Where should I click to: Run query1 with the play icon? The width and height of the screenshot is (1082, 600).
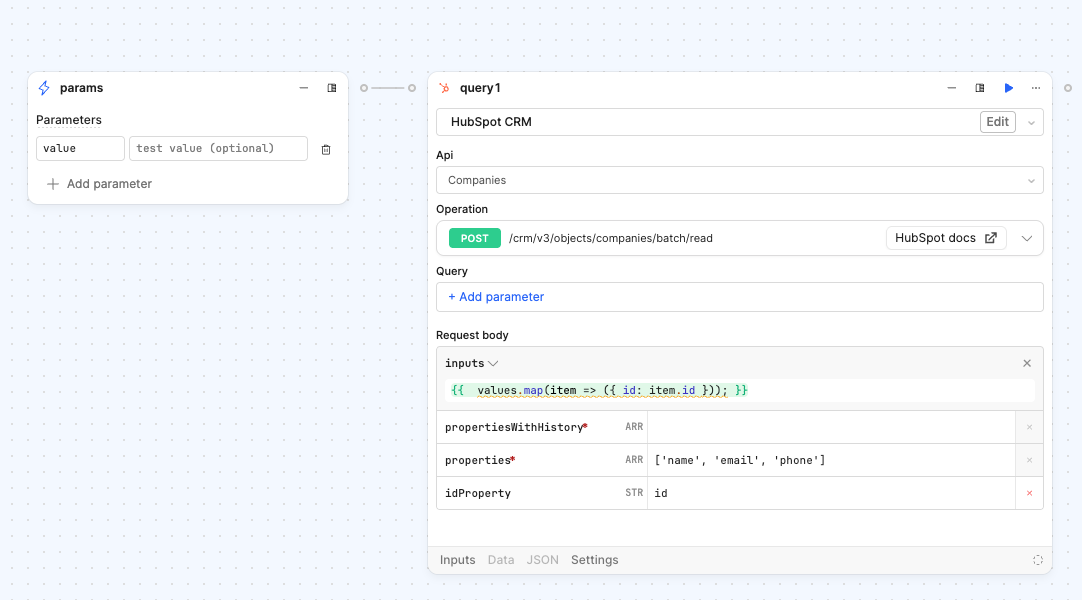tap(1008, 88)
